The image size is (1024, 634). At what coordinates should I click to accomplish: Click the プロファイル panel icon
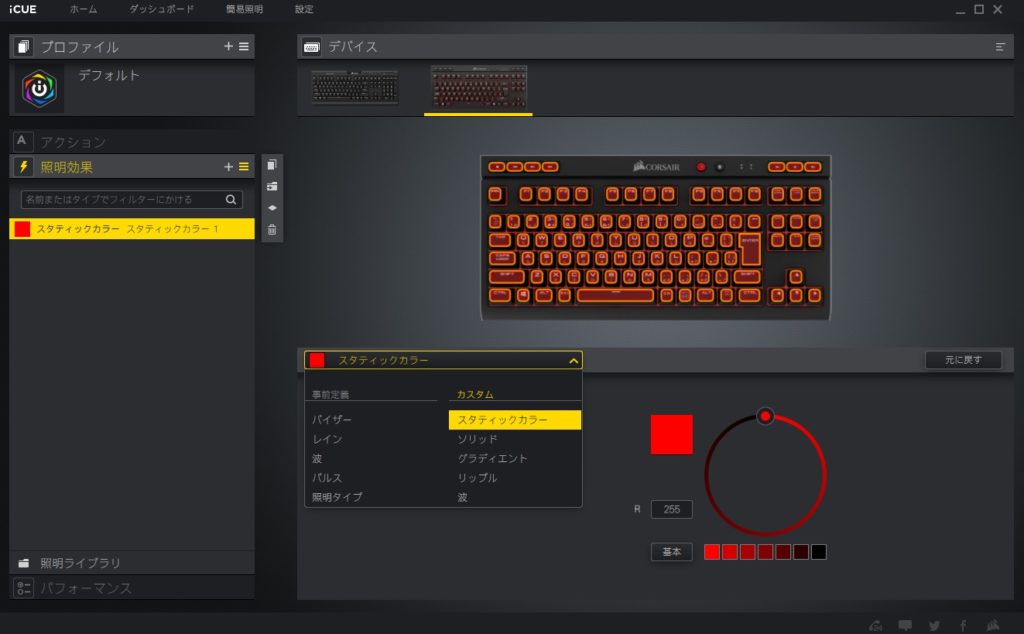click(x=24, y=46)
